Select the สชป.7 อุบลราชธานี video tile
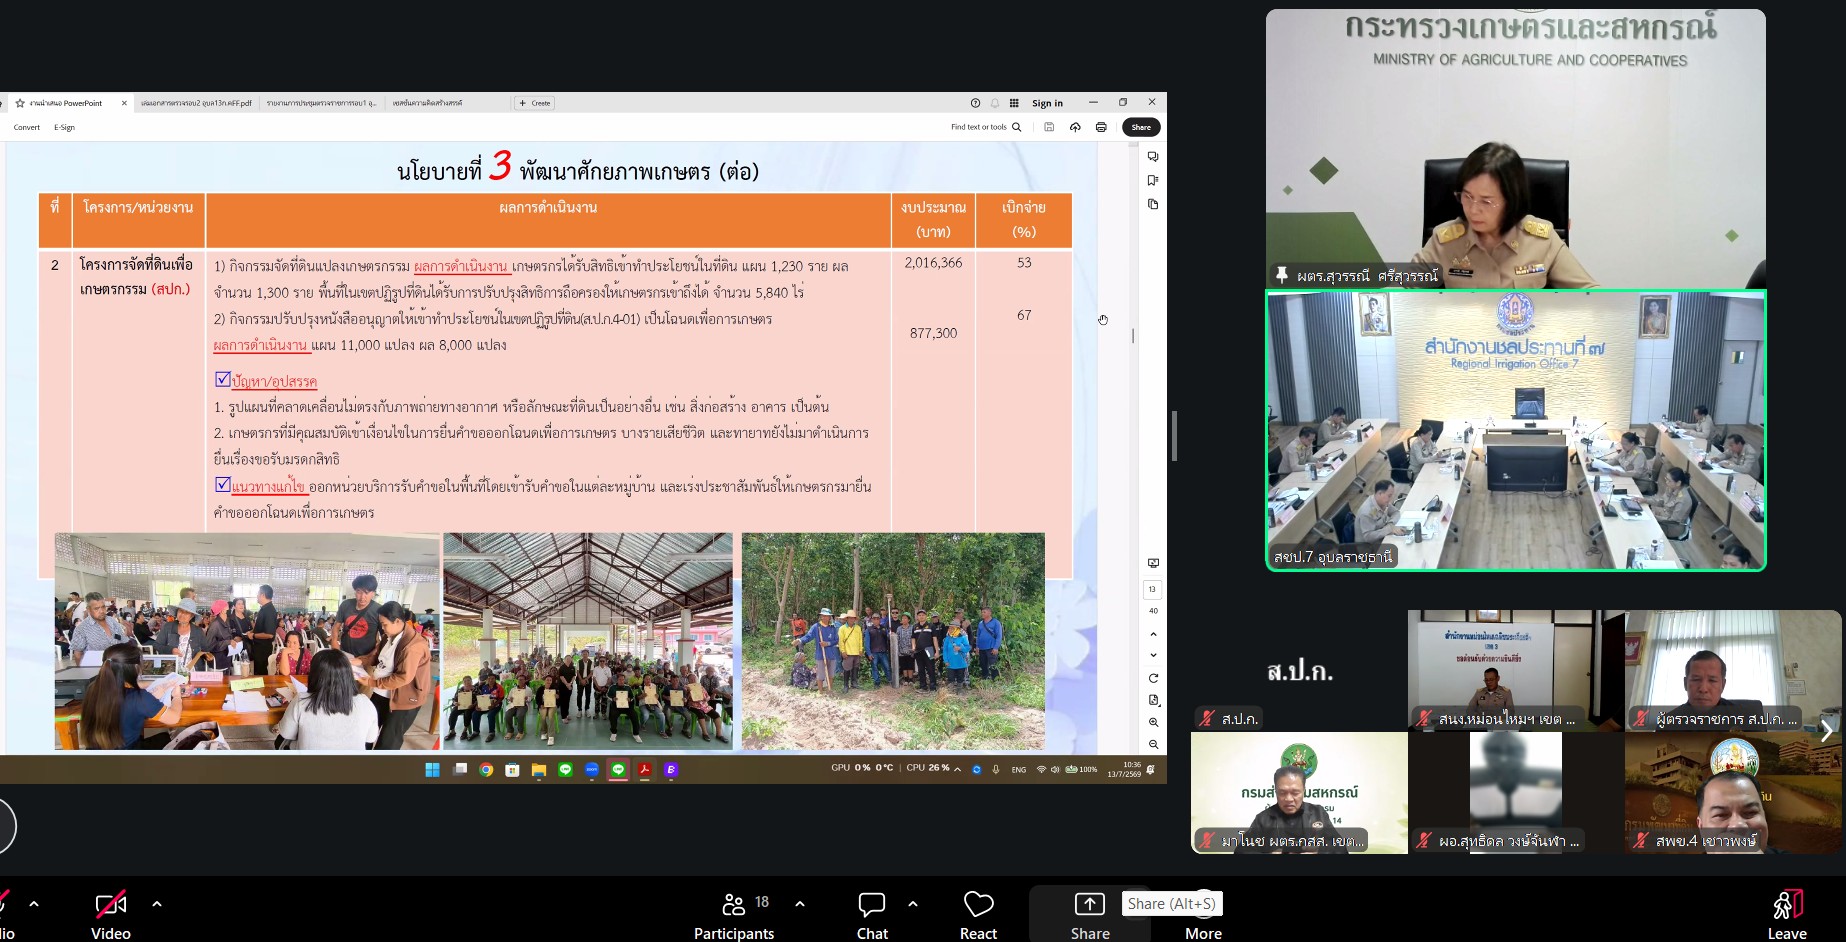The height and width of the screenshot is (942, 1846). click(1516, 431)
